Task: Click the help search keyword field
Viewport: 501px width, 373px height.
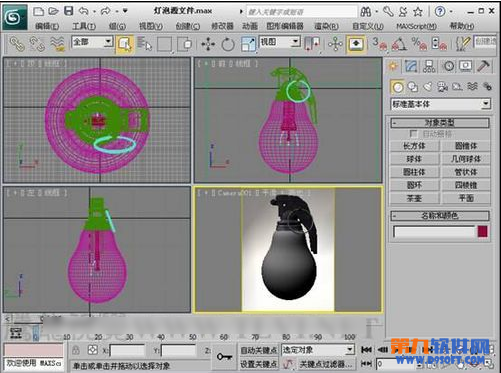Action: coord(301,12)
